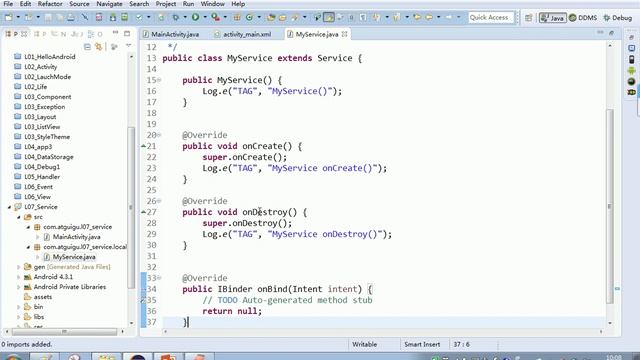Open the New file dropdown arrow

18,17
